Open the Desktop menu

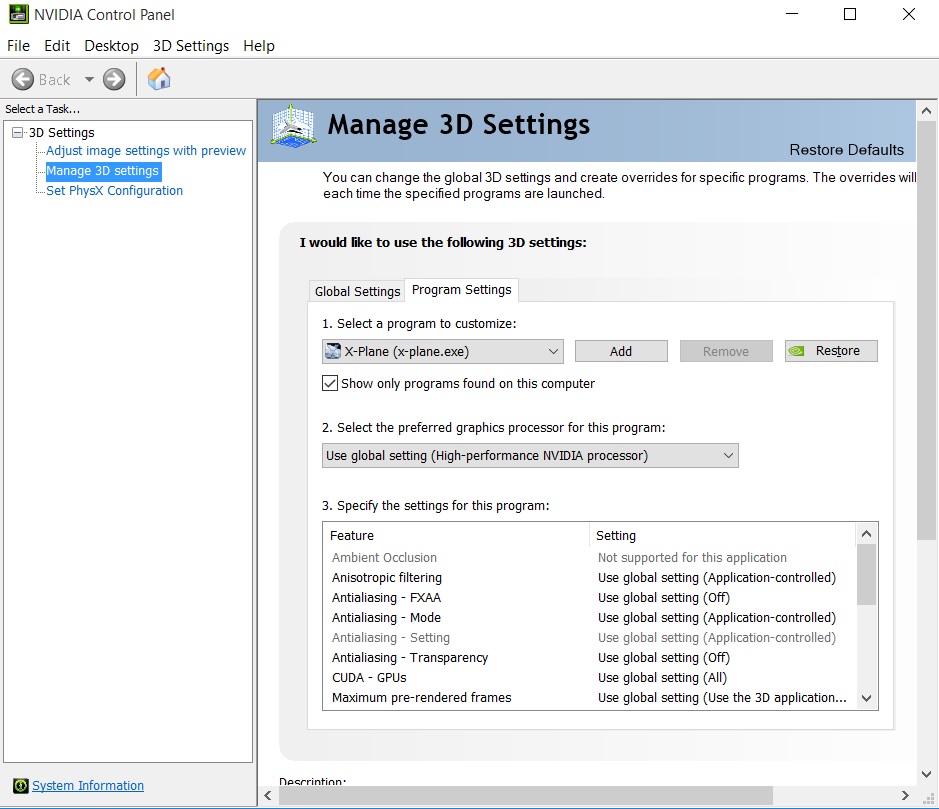pos(111,46)
